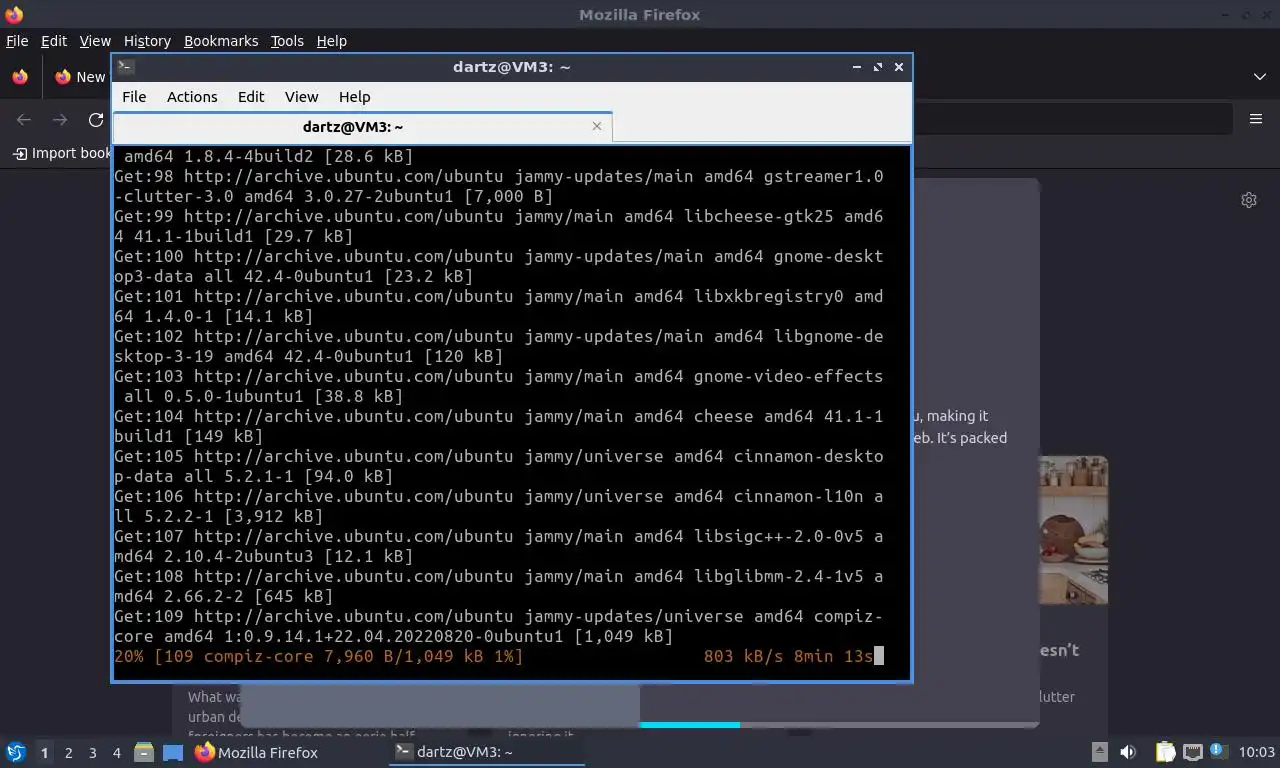
Task: Maximize the terminal window
Action: pos(878,67)
